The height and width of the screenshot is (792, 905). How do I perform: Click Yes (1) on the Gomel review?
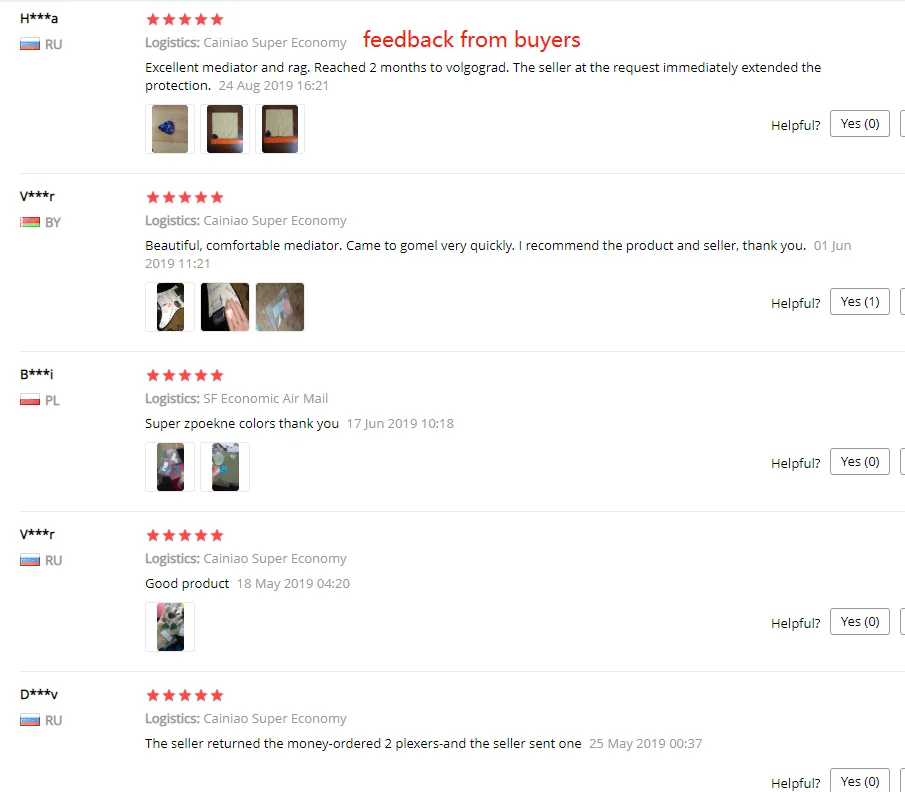[859, 301]
